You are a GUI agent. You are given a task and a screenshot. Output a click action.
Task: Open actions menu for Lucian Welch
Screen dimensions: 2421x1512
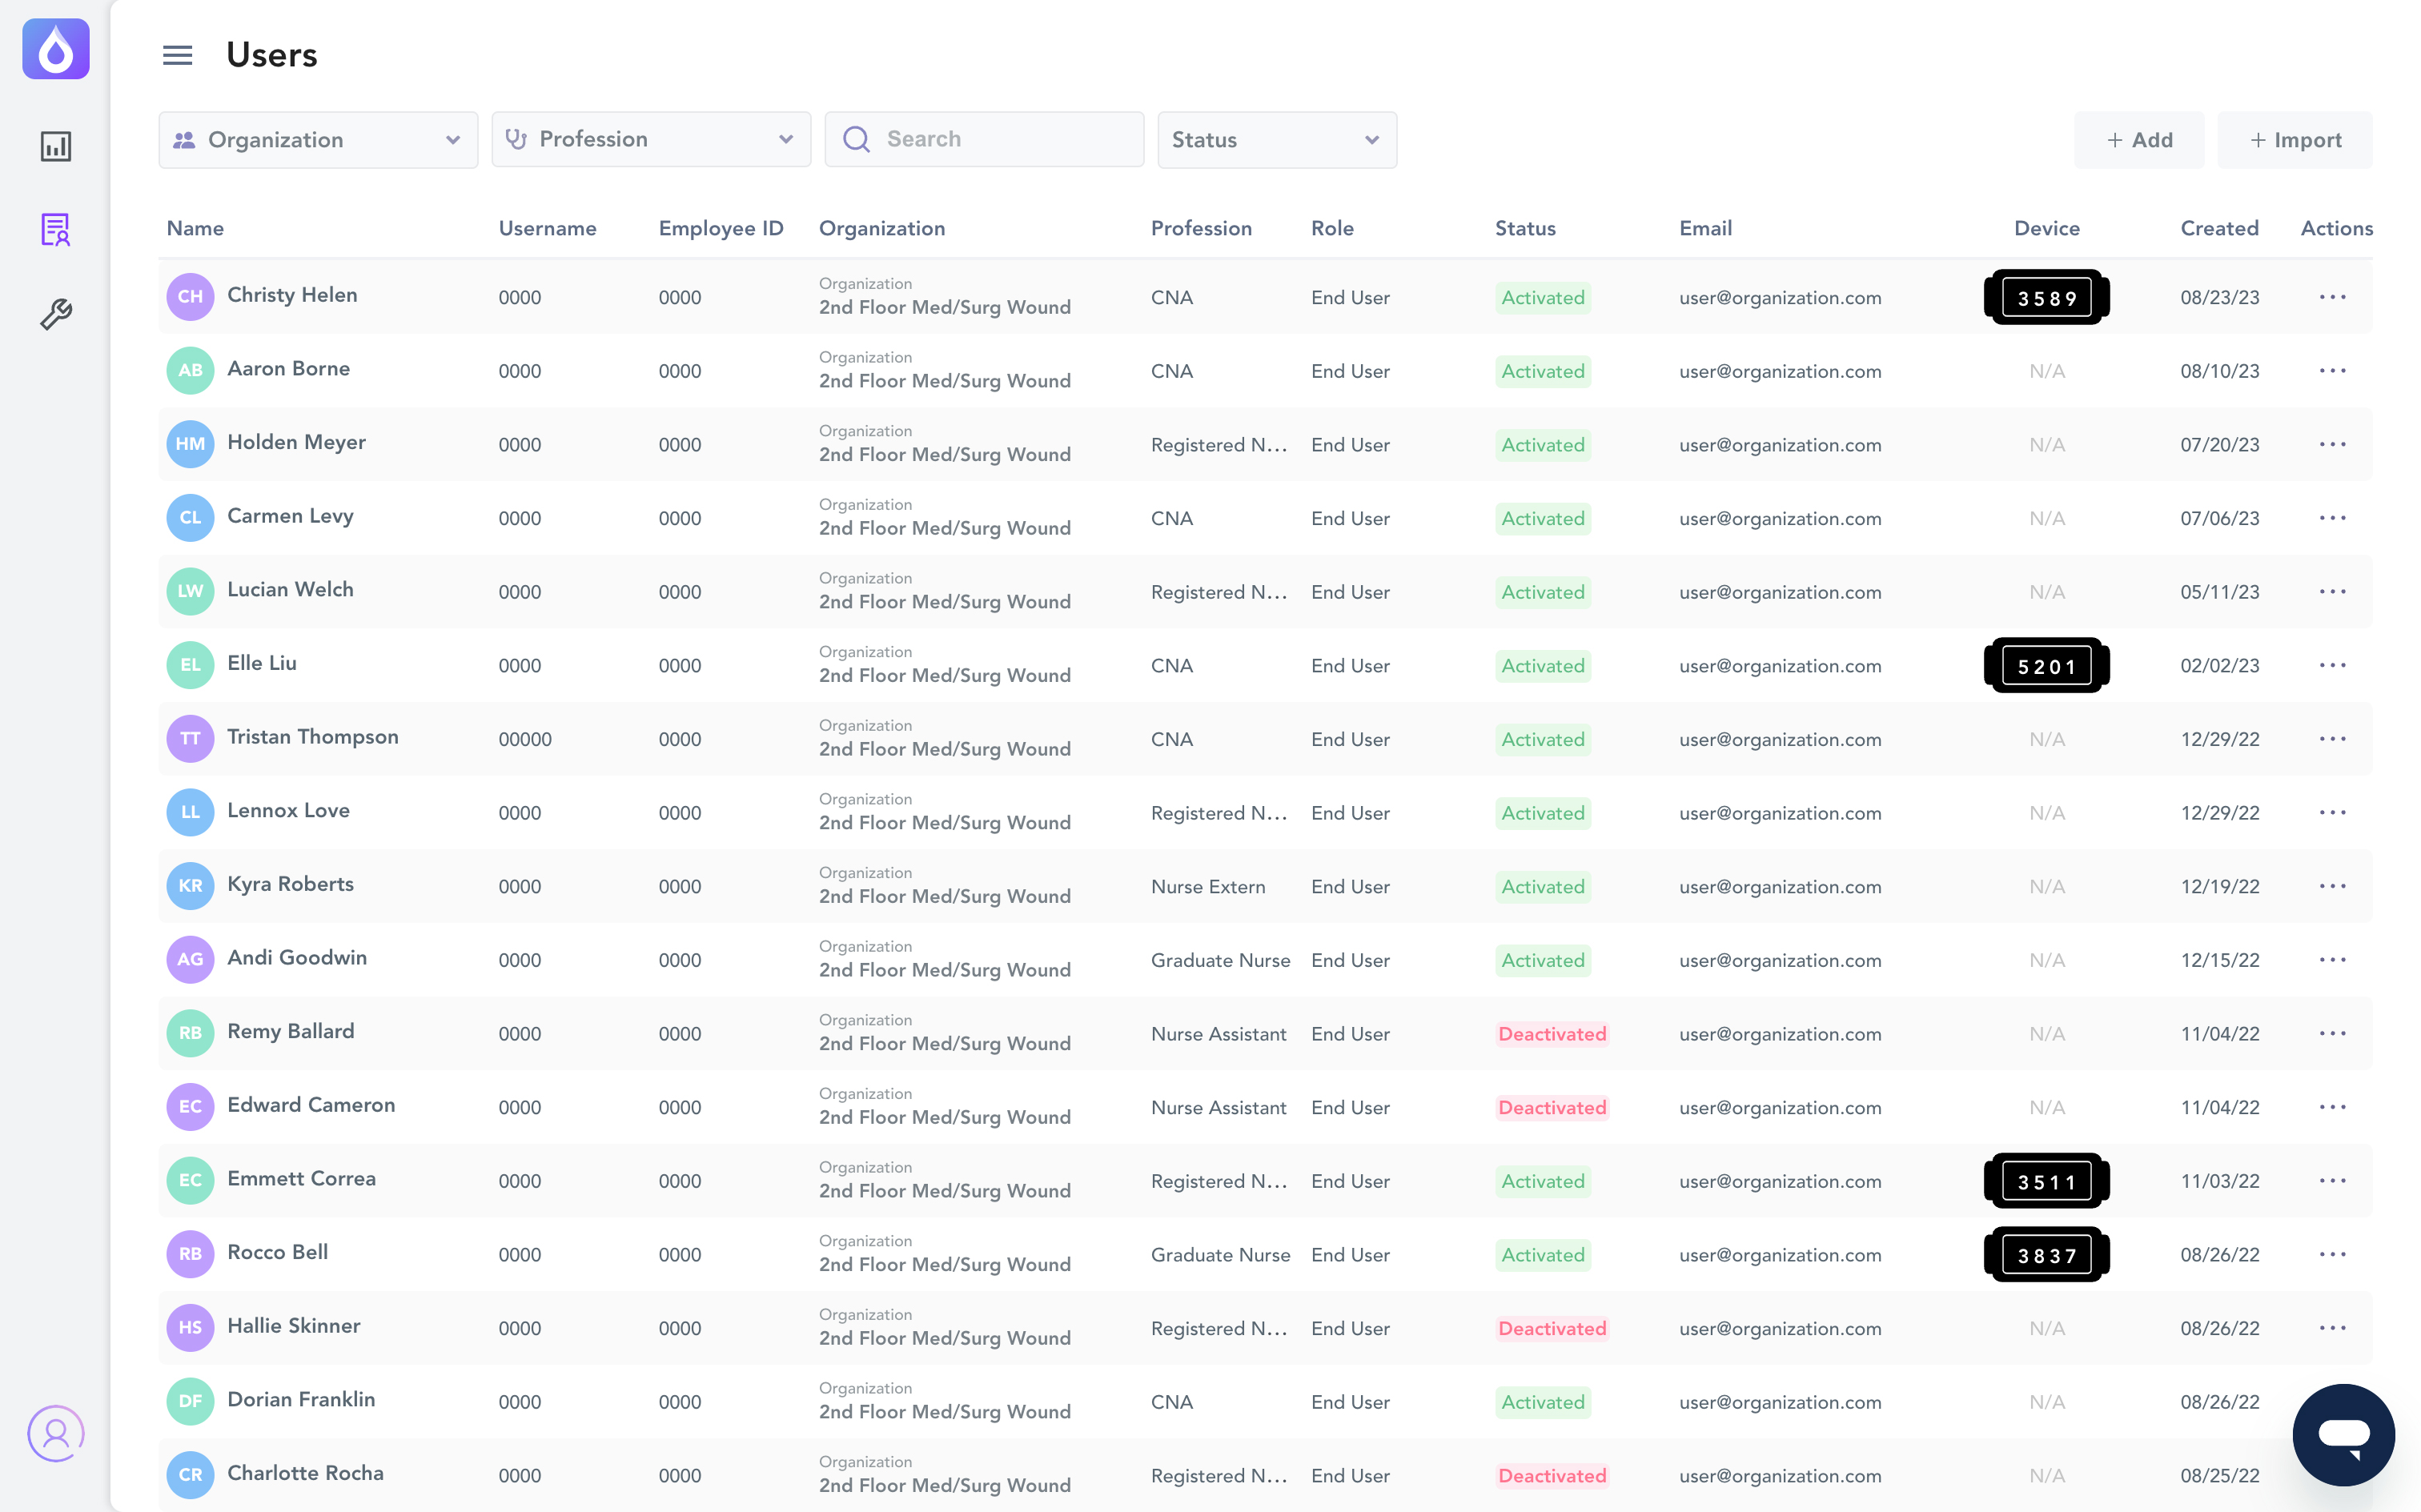pos(2332,592)
